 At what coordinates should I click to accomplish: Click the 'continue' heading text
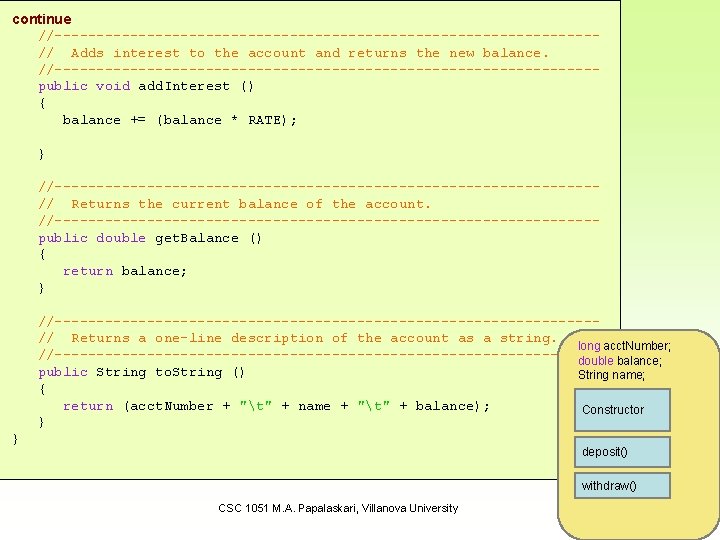tap(42, 19)
